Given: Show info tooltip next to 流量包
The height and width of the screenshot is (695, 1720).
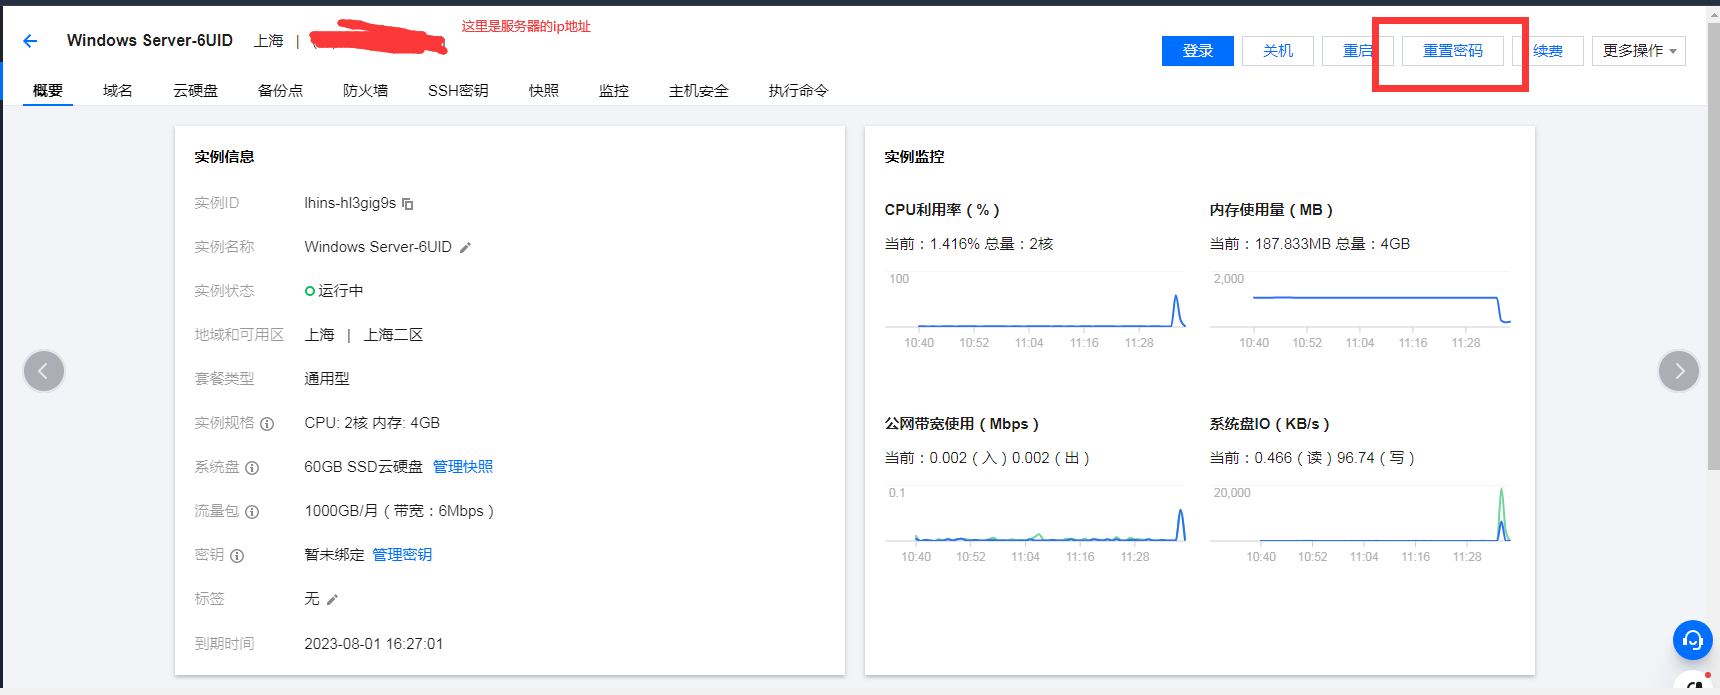Looking at the screenshot, I should pos(252,512).
